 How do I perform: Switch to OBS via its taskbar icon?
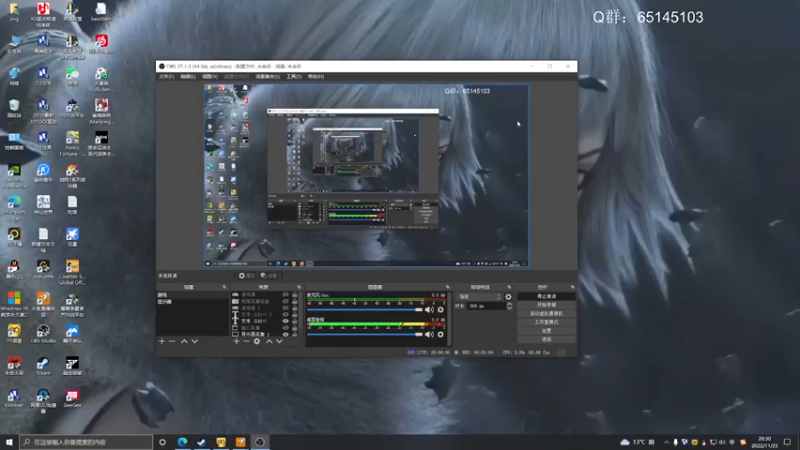[x=260, y=442]
